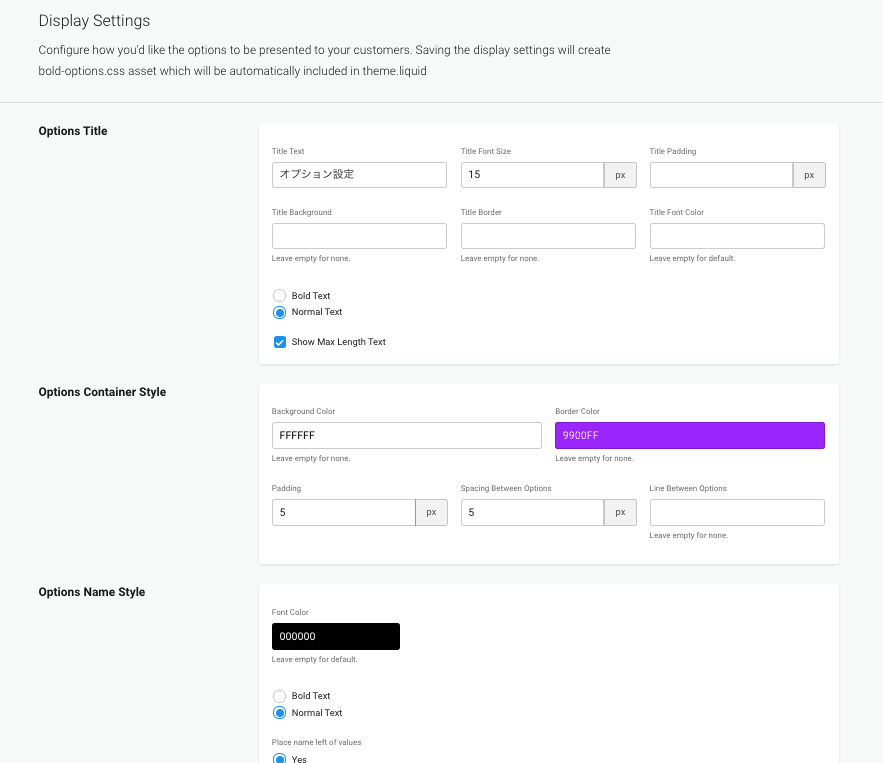Screen dimensions: 883x763
Task: Select the Title Background color field
Action: point(359,236)
